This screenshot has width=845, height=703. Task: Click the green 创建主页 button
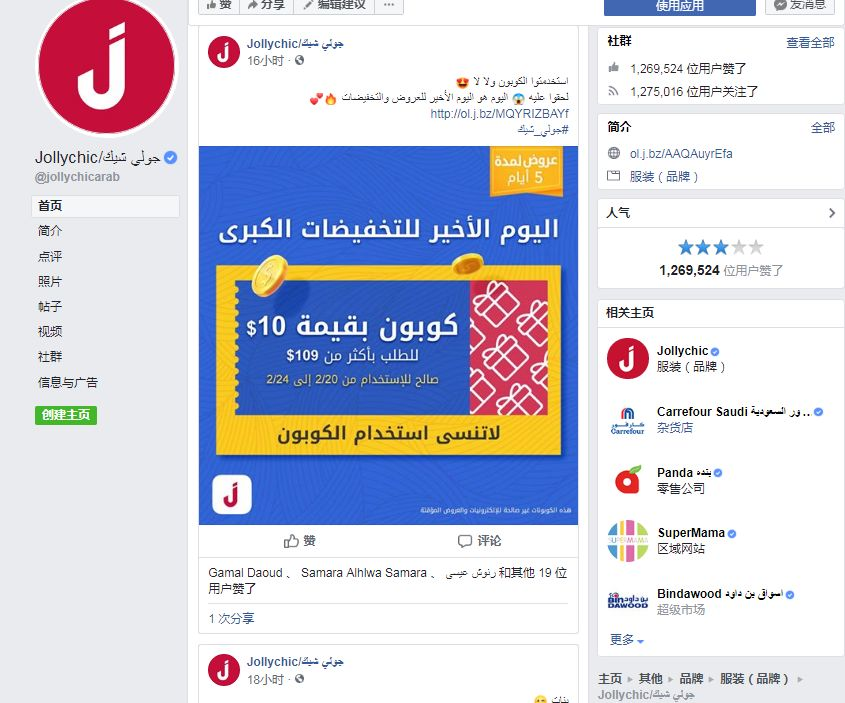click(x=66, y=415)
